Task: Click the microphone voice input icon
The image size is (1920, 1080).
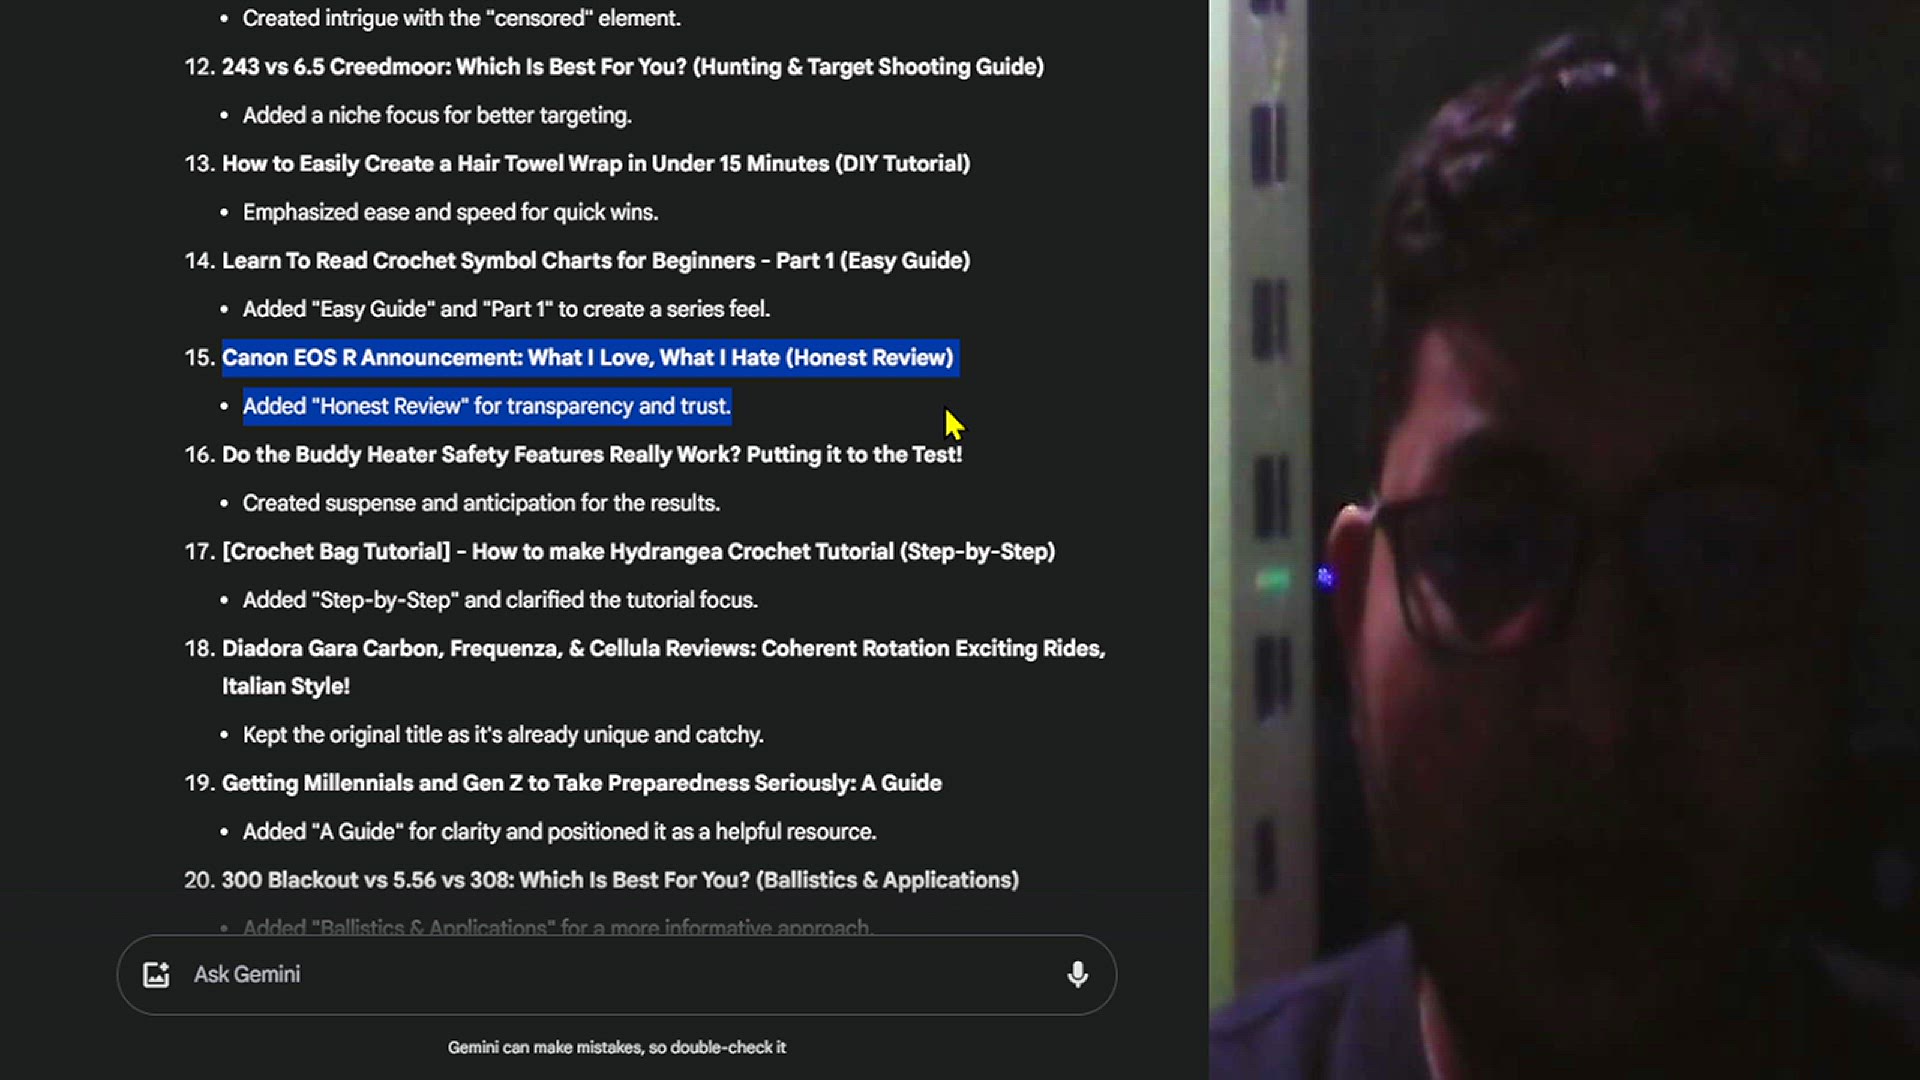Action: 1077,975
